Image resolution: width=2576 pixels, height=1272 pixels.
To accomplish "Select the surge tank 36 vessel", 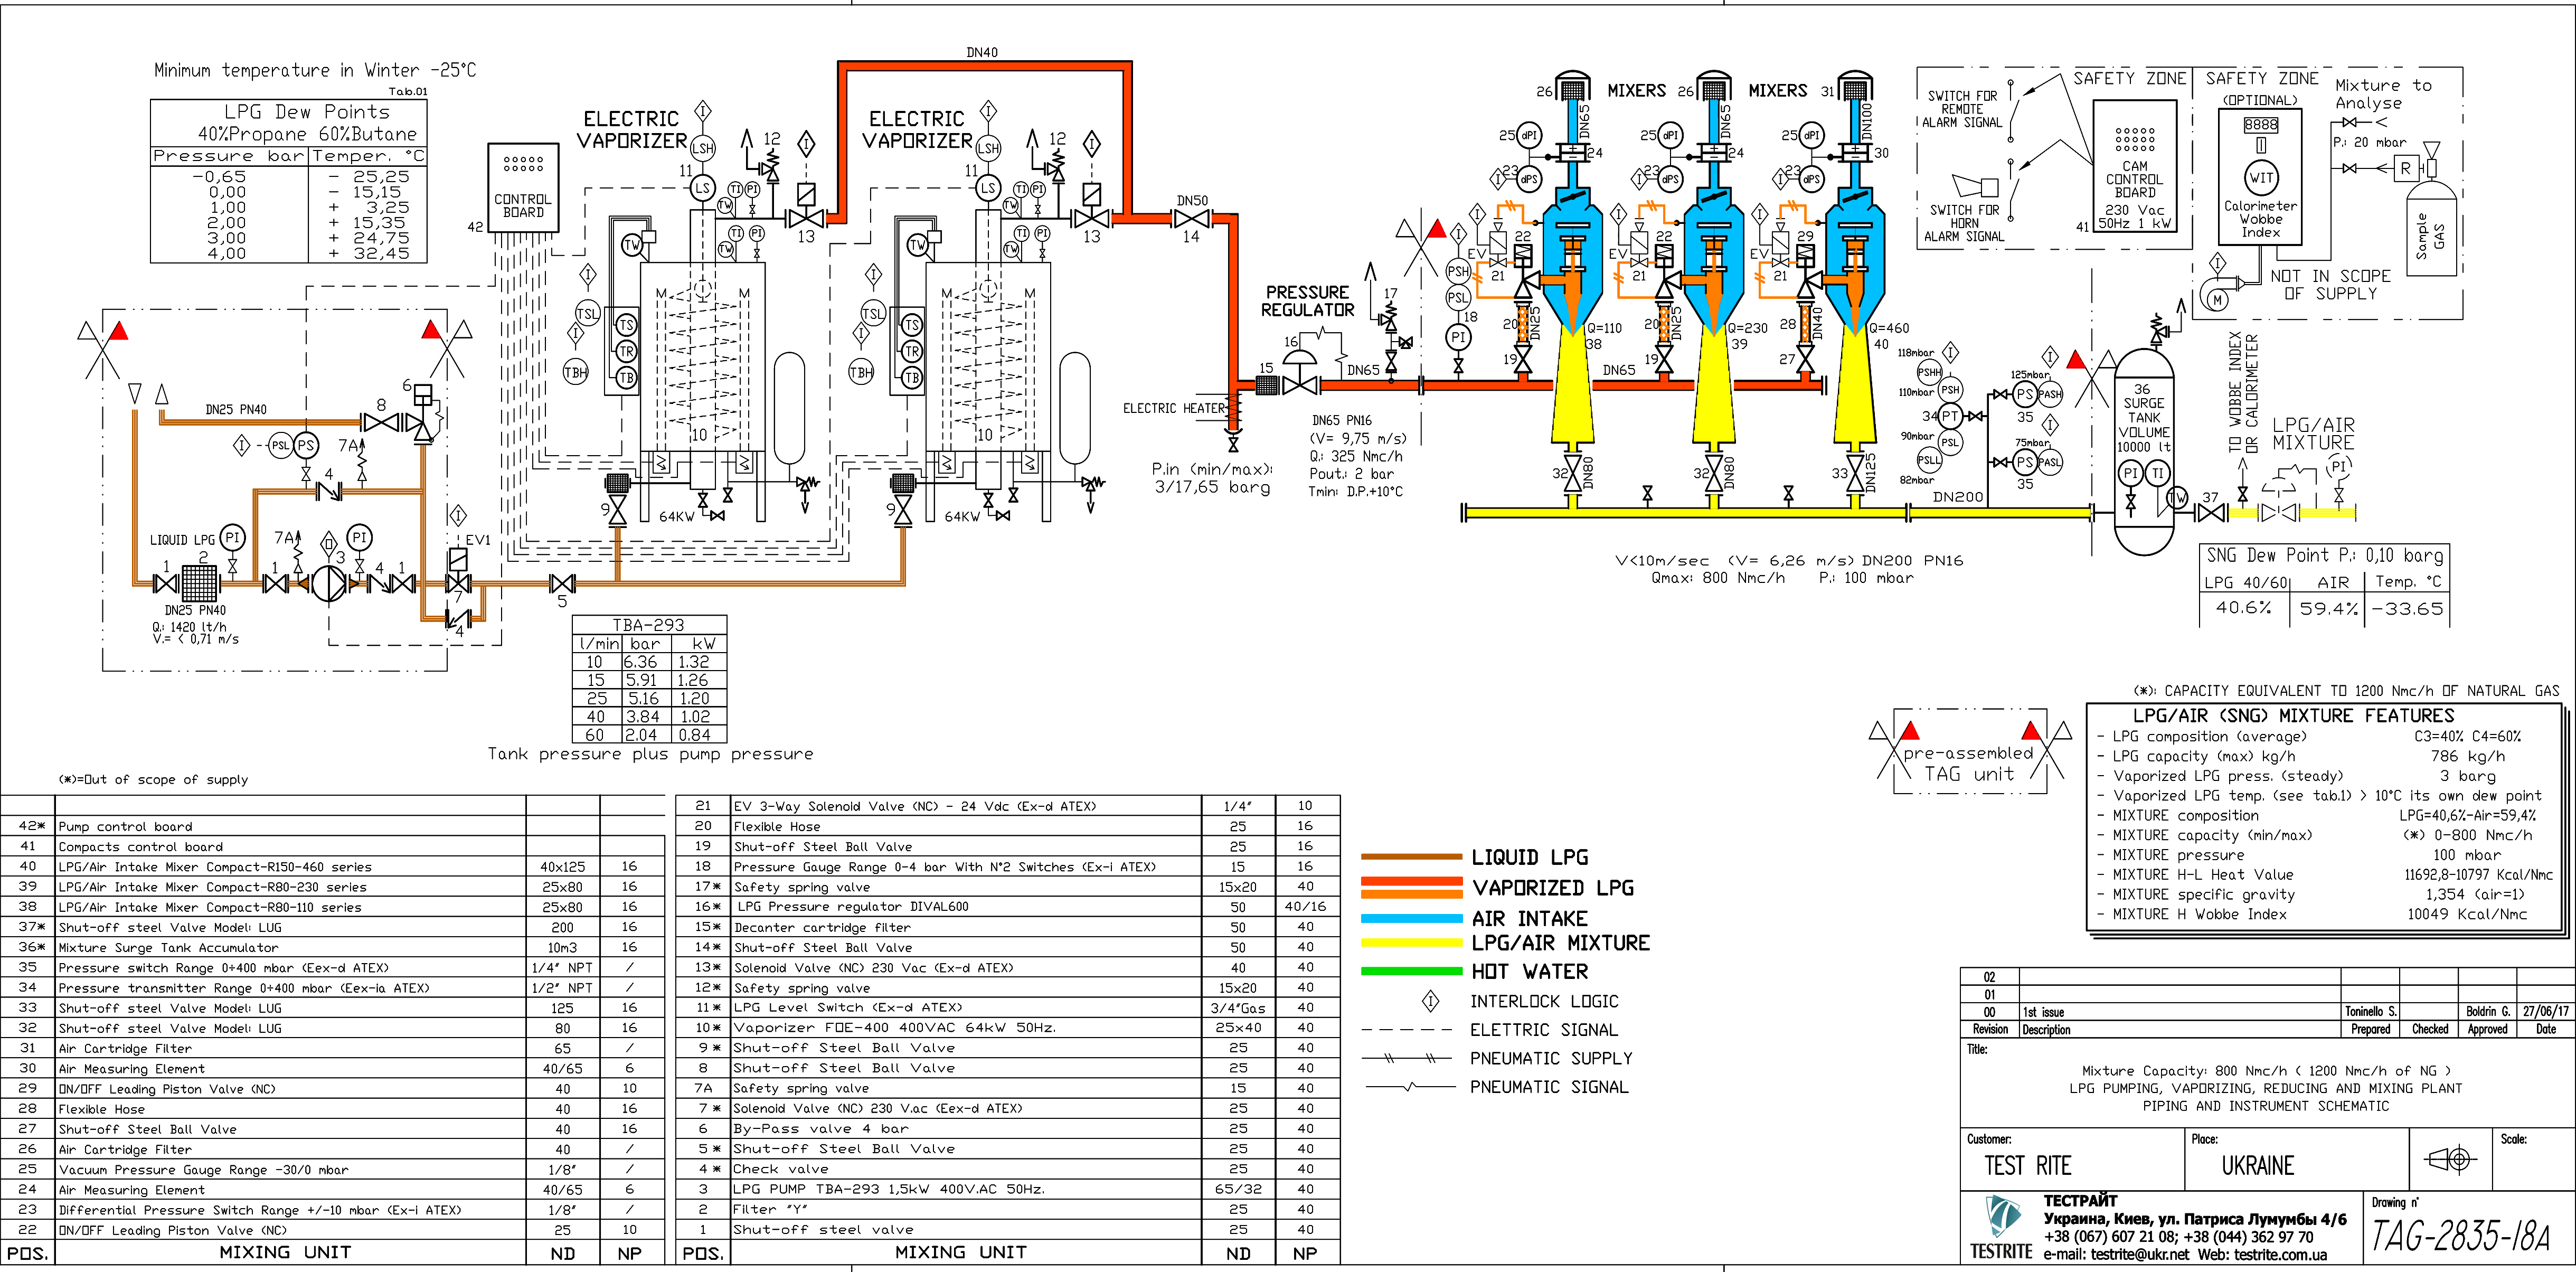I will click(x=2143, y=450).
